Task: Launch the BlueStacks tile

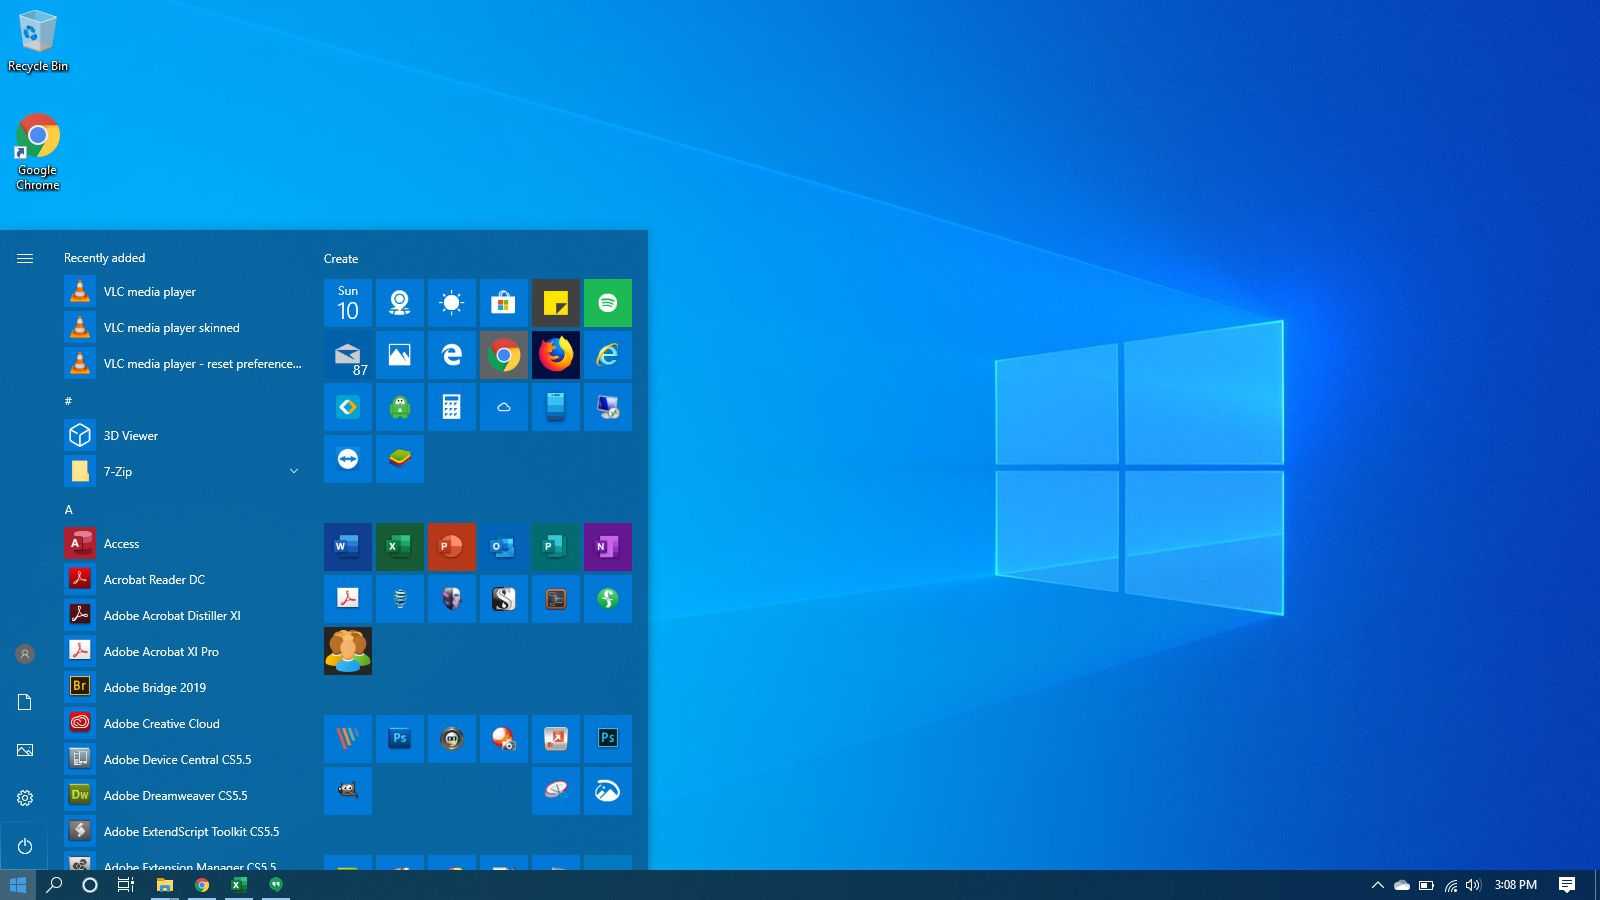Action: click(x=400, y=459)
